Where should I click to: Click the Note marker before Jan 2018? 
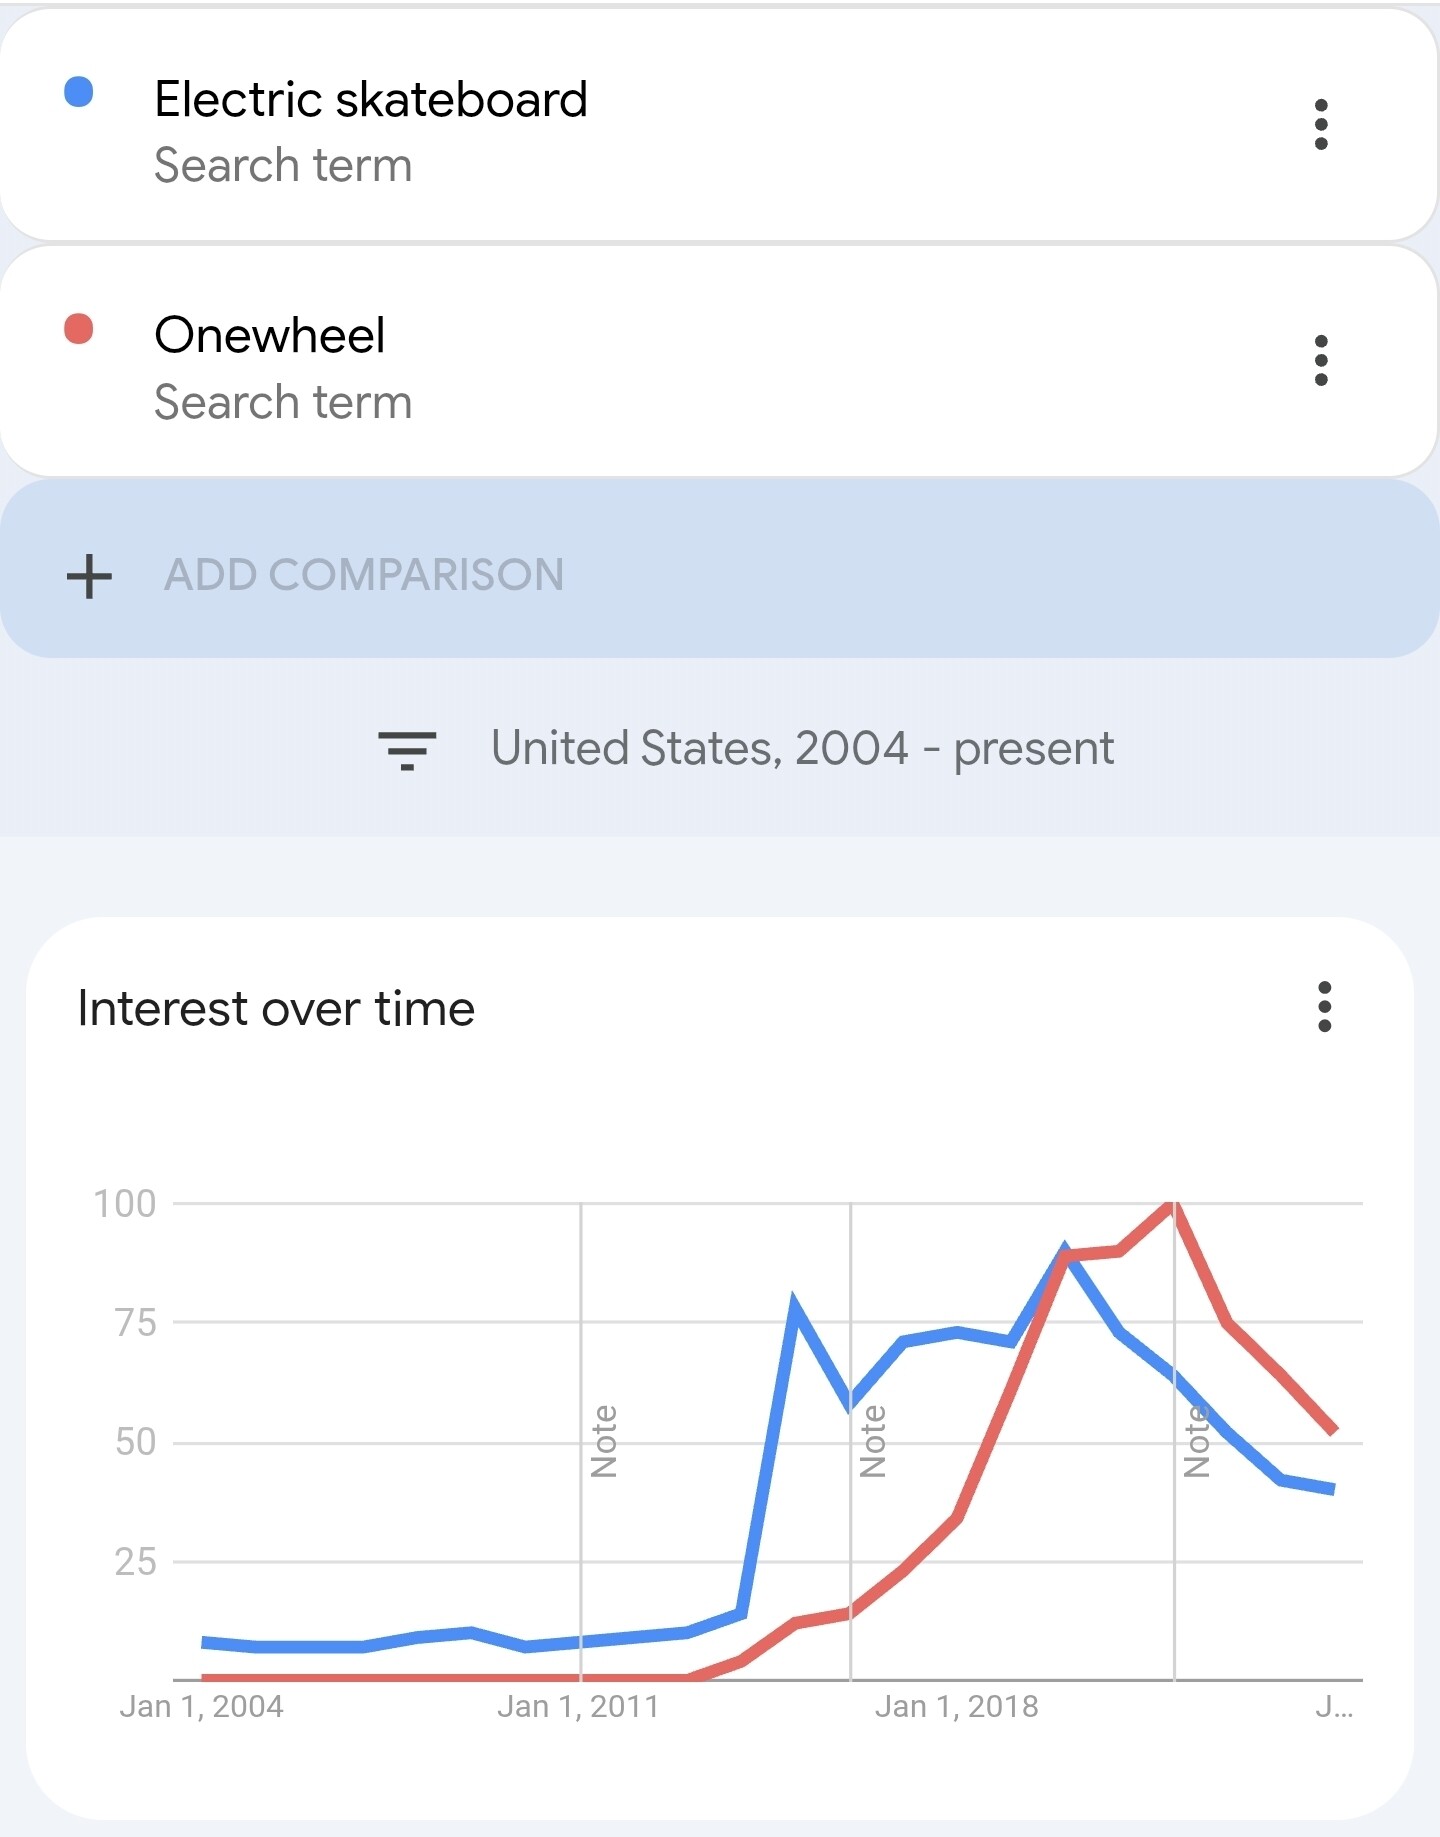click(x=873, y=1441)
